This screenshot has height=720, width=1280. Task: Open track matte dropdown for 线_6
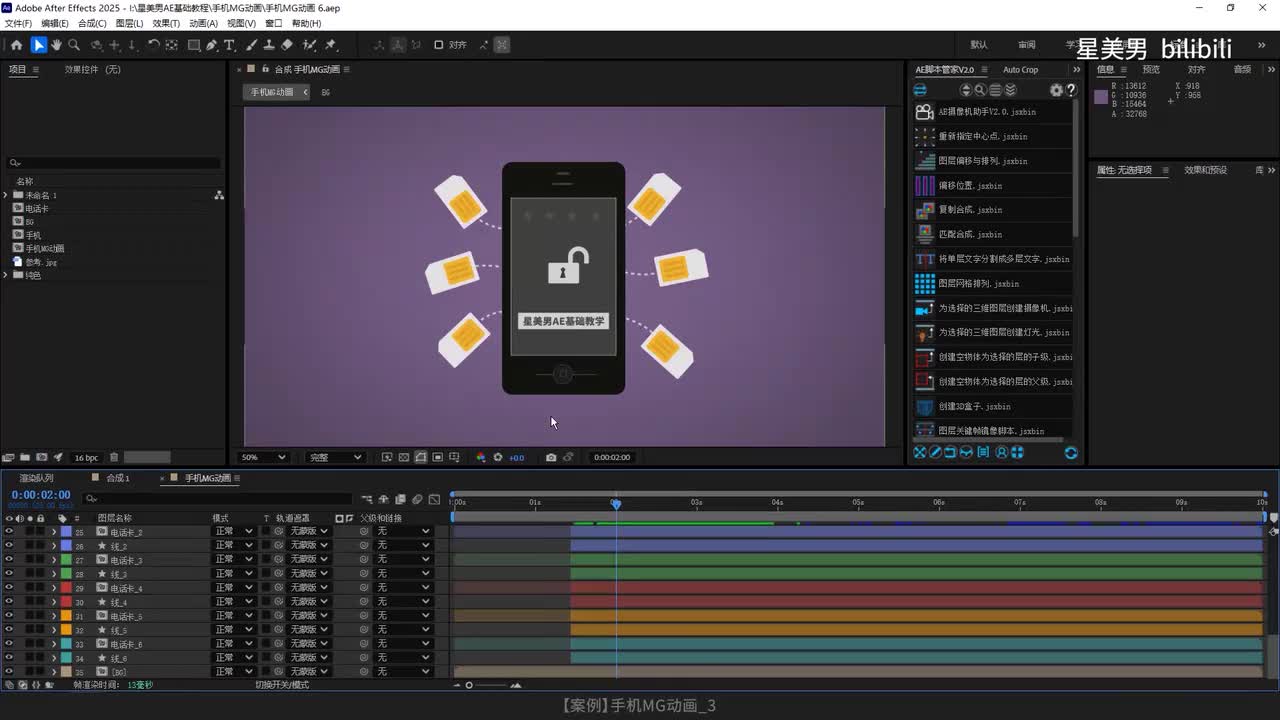click(309, 658)
